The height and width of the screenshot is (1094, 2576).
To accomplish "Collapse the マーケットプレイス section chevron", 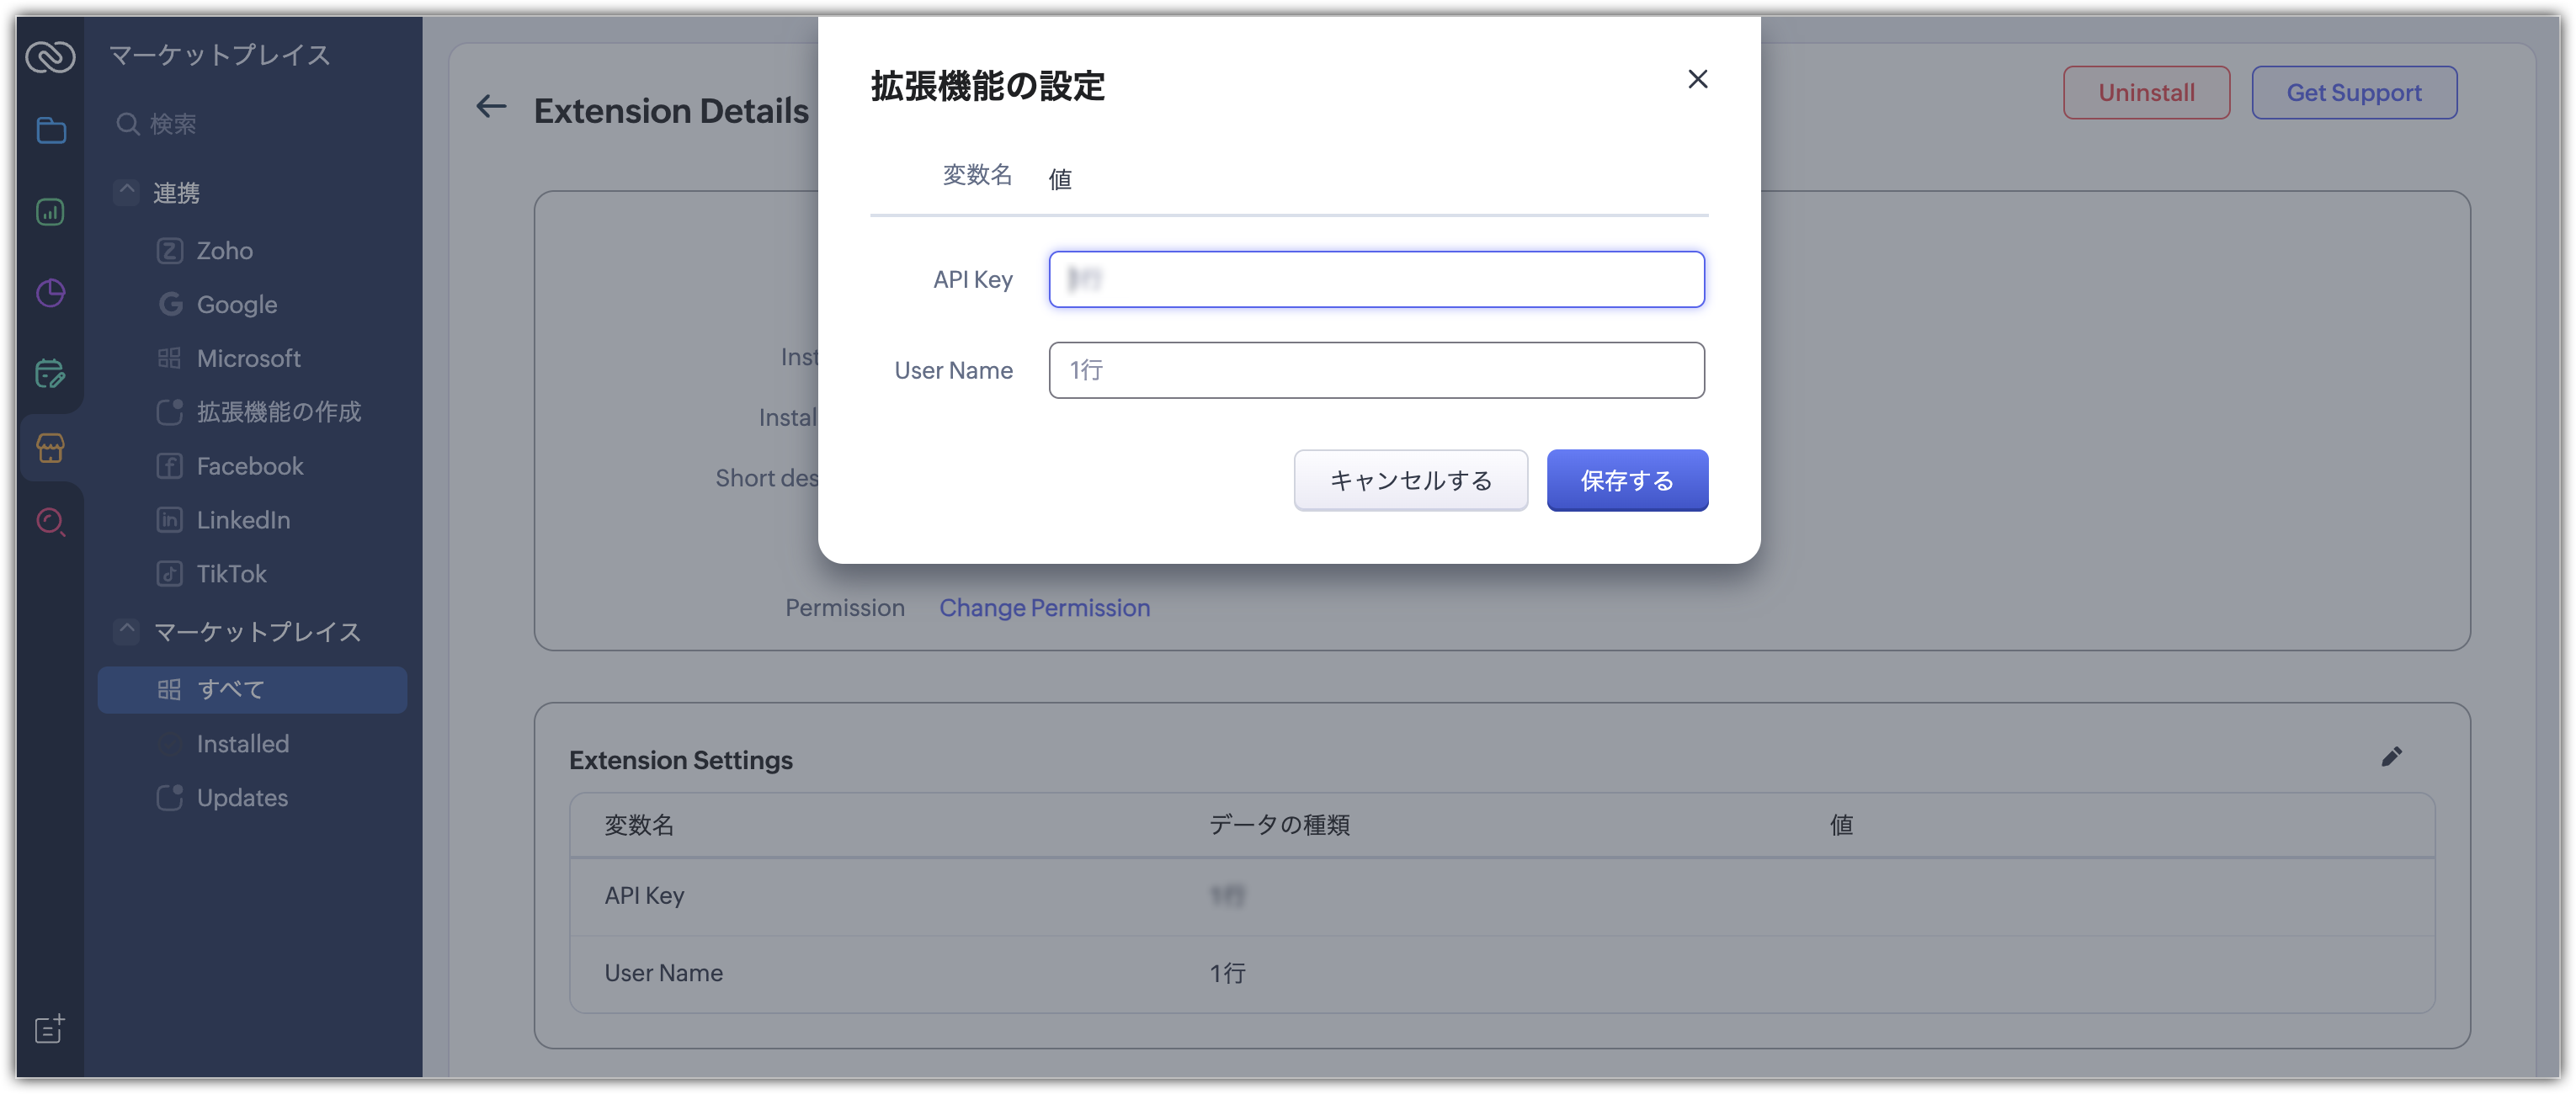I will coord(126,630).
